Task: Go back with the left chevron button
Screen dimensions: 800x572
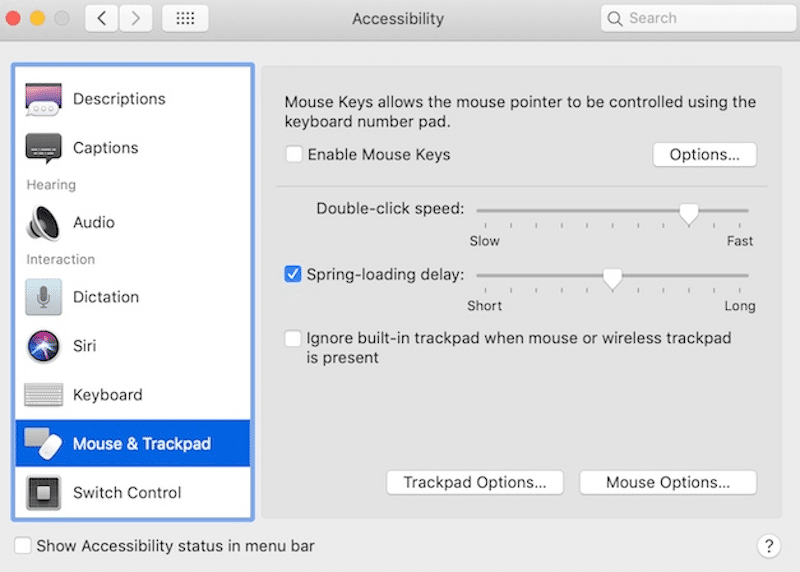Action: tap(102, 18)
